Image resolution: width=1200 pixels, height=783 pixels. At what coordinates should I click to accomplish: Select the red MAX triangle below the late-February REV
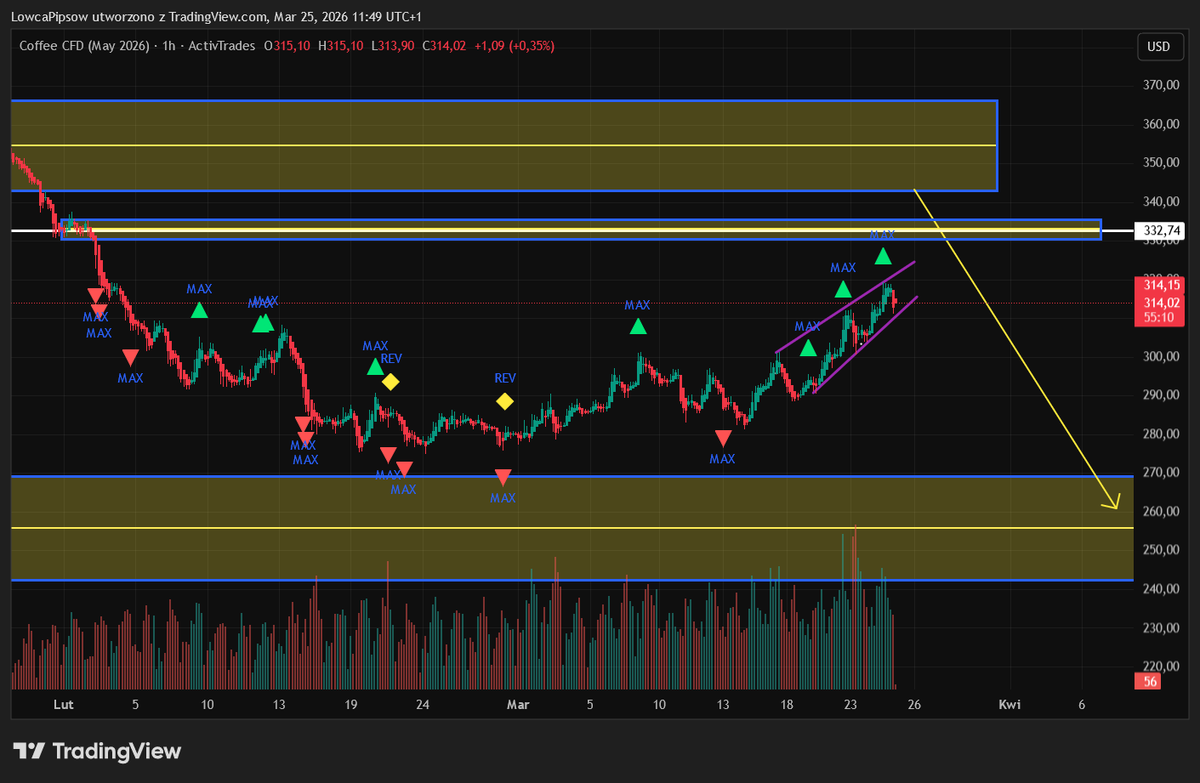click(x=503, y=478)
